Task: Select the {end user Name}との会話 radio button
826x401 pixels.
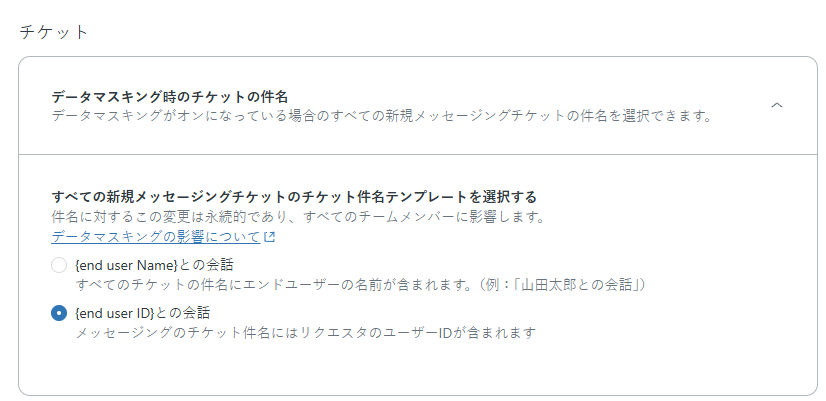Action: click(59, 265)
